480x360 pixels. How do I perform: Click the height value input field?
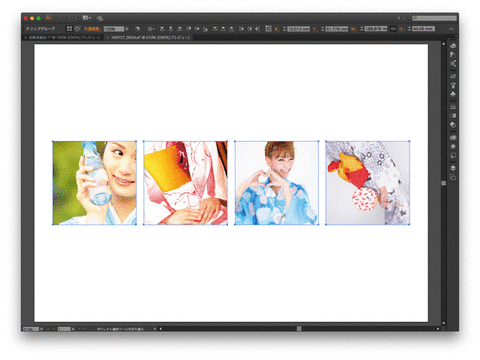(x=423, y=29)
